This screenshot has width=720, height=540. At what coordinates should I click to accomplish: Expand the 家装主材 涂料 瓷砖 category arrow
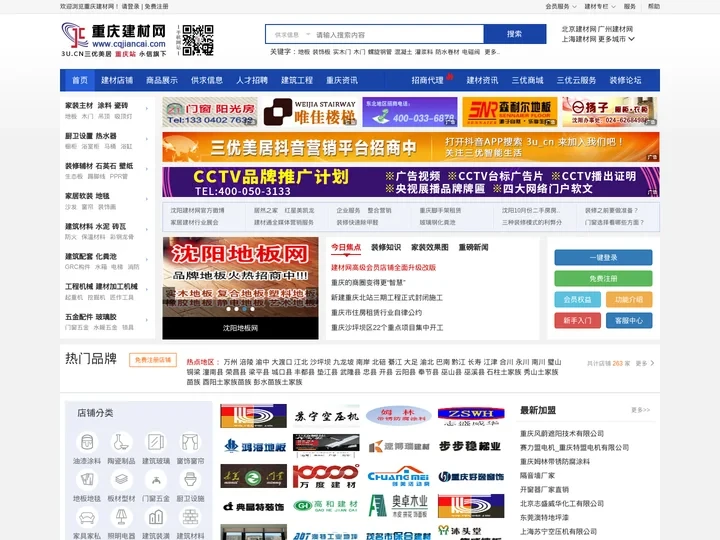147,109
